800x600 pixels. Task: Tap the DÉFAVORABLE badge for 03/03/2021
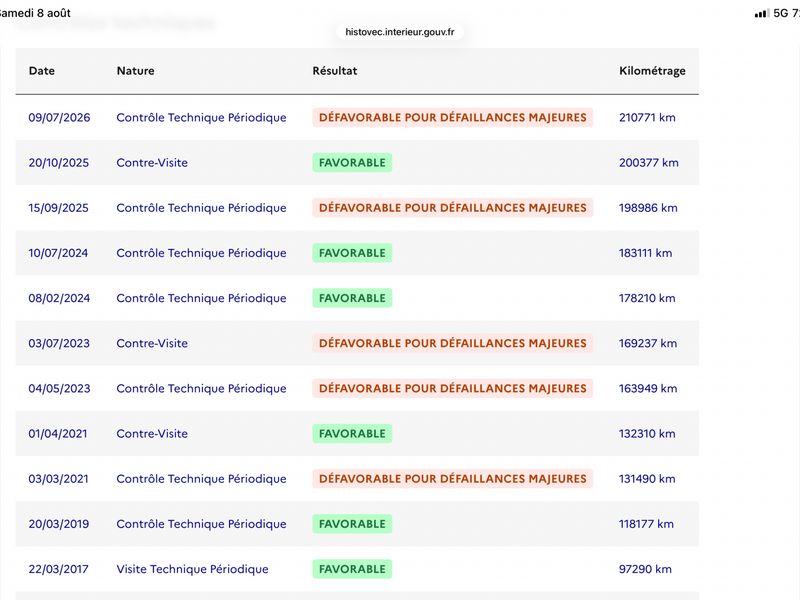453,479
